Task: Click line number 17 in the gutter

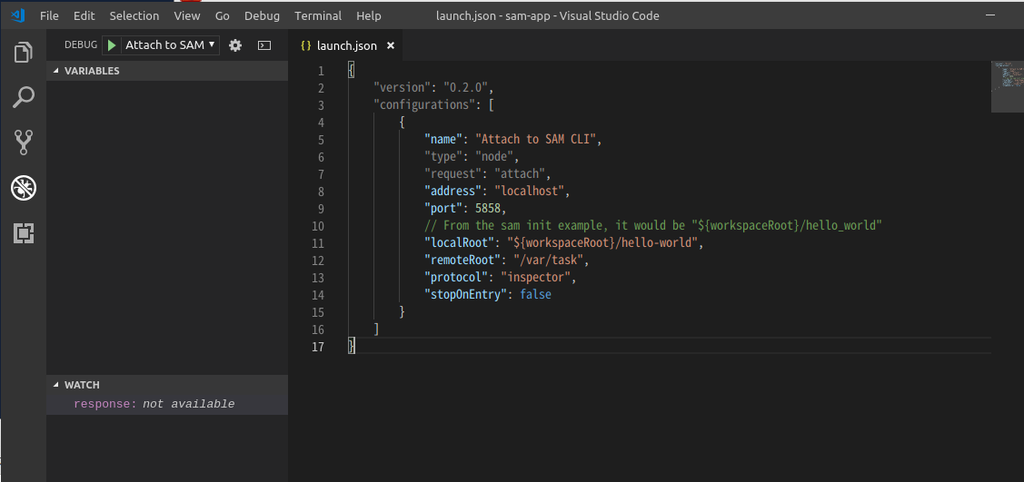Action: (318, 347)
